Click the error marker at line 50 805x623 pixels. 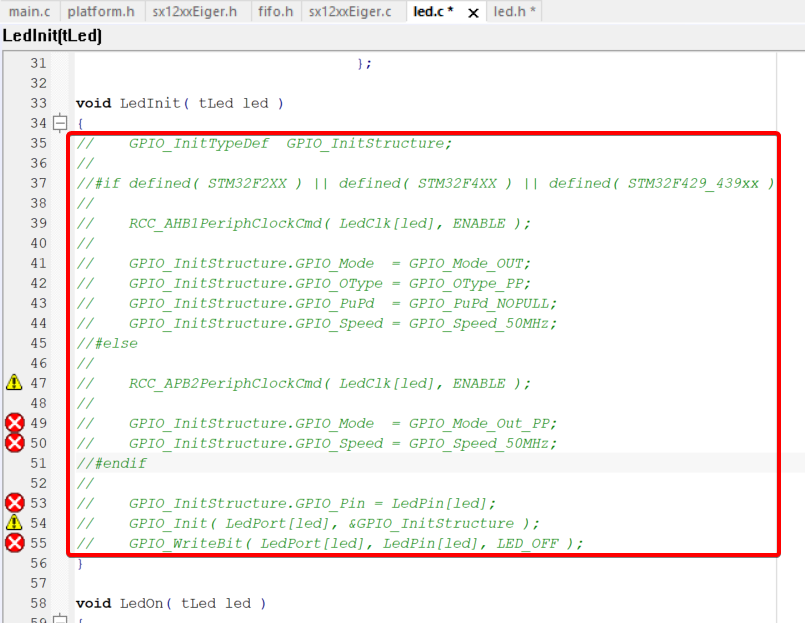pos(14,443)
